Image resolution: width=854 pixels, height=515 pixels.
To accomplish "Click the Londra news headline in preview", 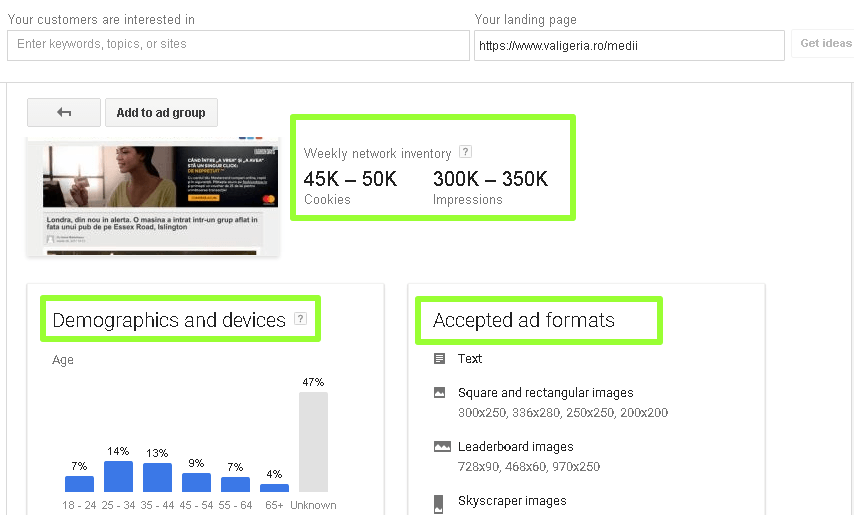I will tap(152, 223).
